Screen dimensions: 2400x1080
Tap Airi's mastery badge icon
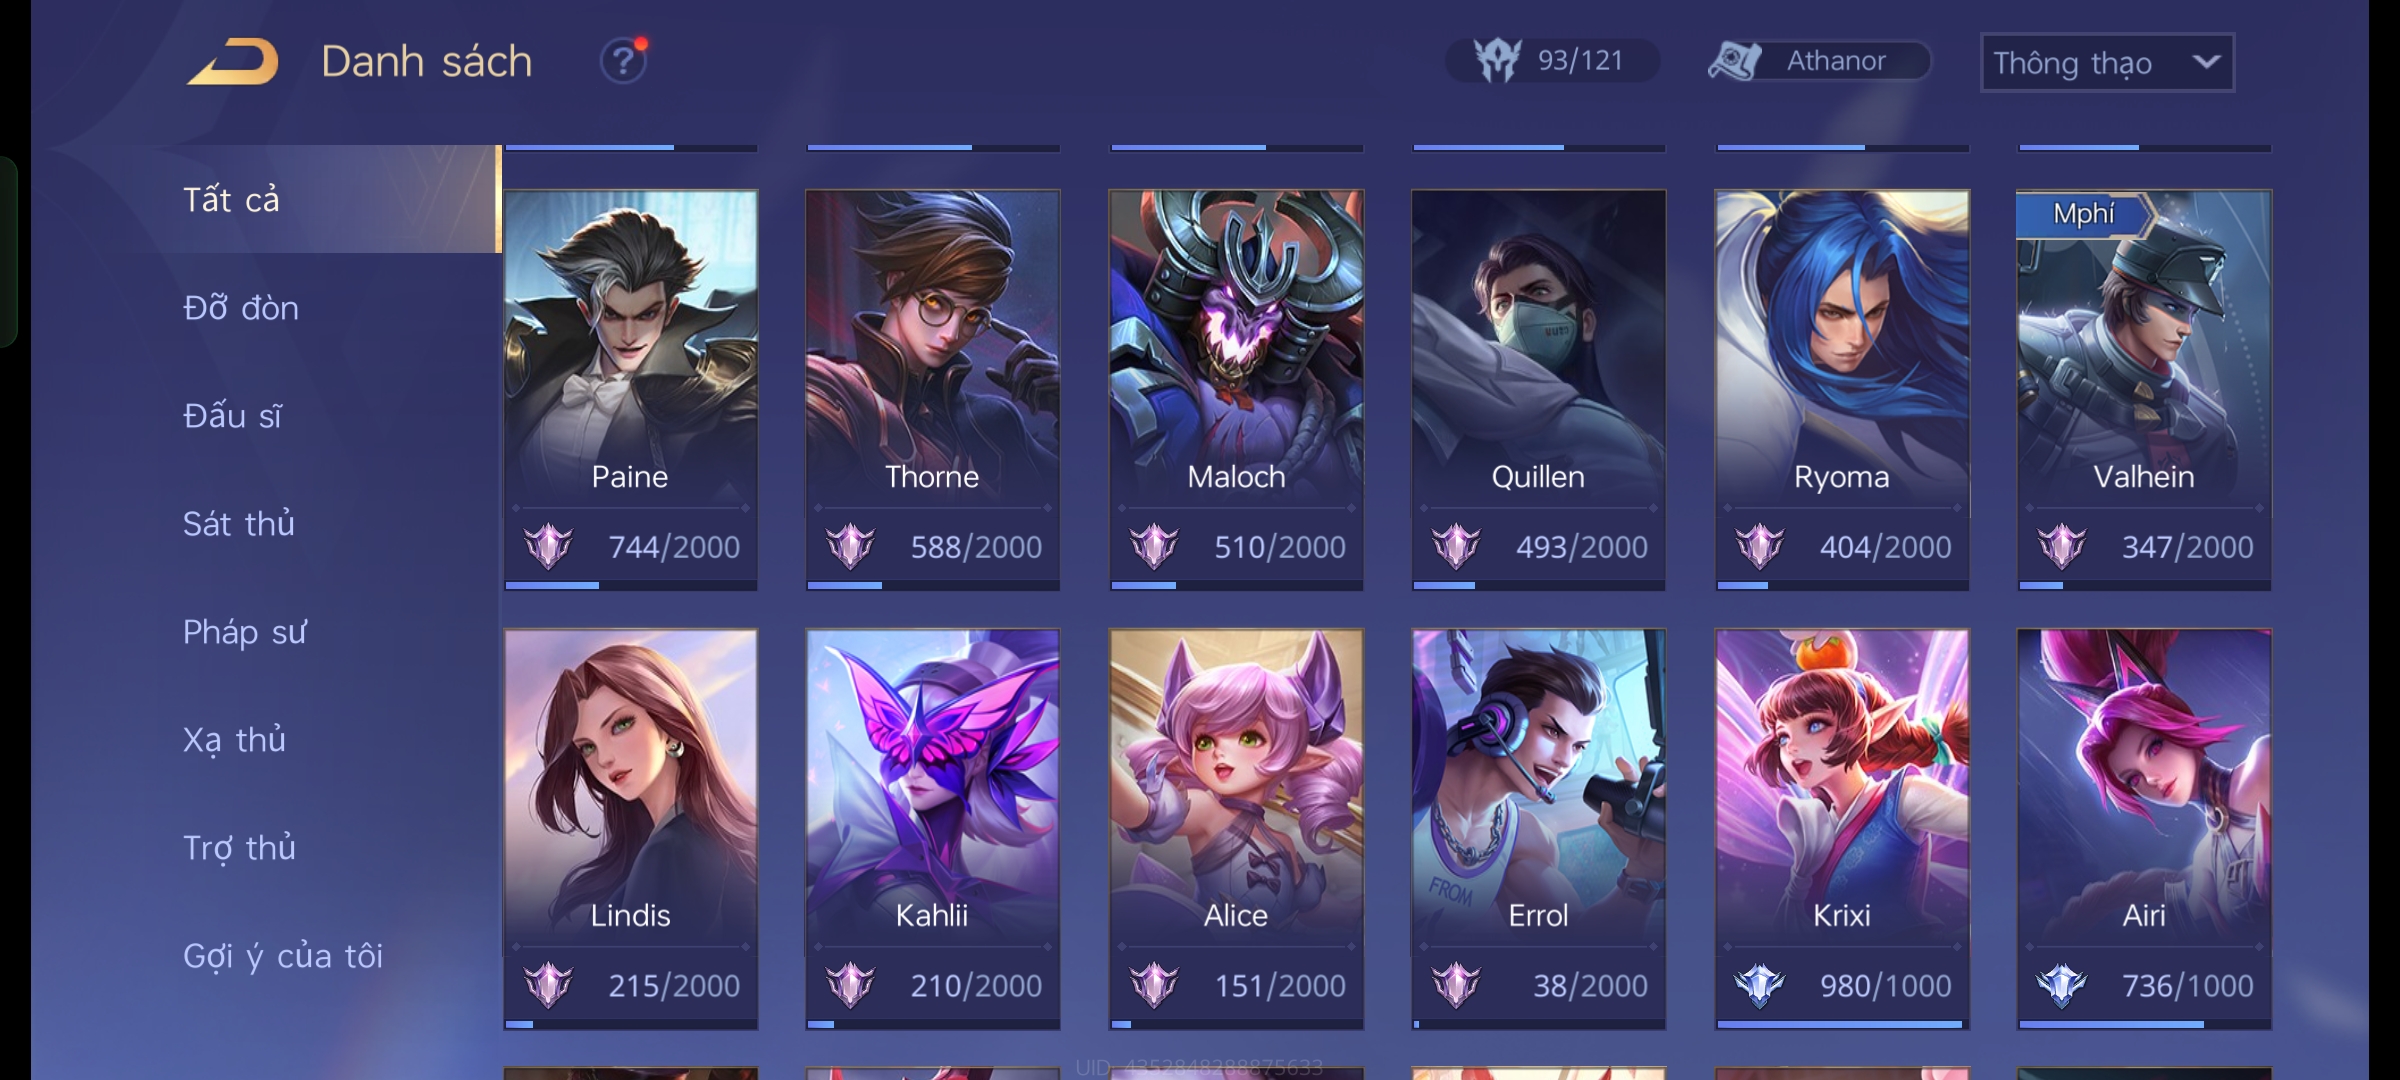2062,985
